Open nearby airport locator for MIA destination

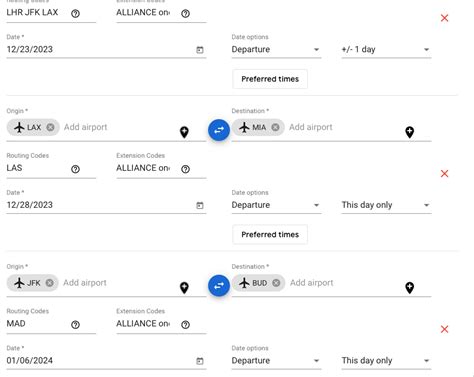(x=409, y=132)
